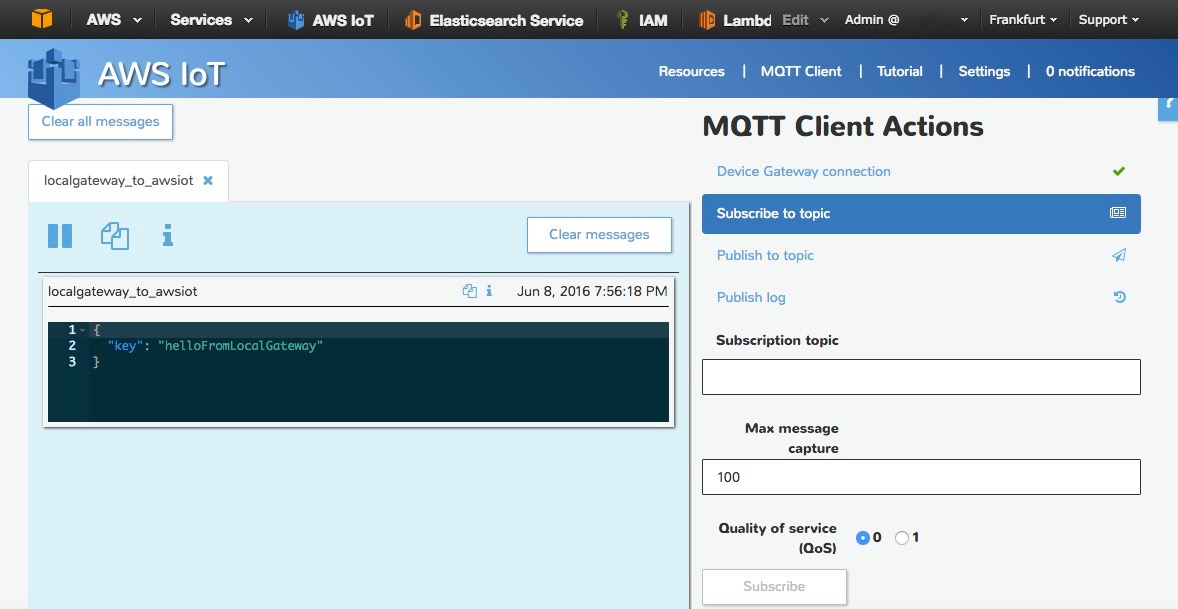Click the Max message capture field
The width and height of the screenshot is (1178, 609).
click(x=921, y=477)
